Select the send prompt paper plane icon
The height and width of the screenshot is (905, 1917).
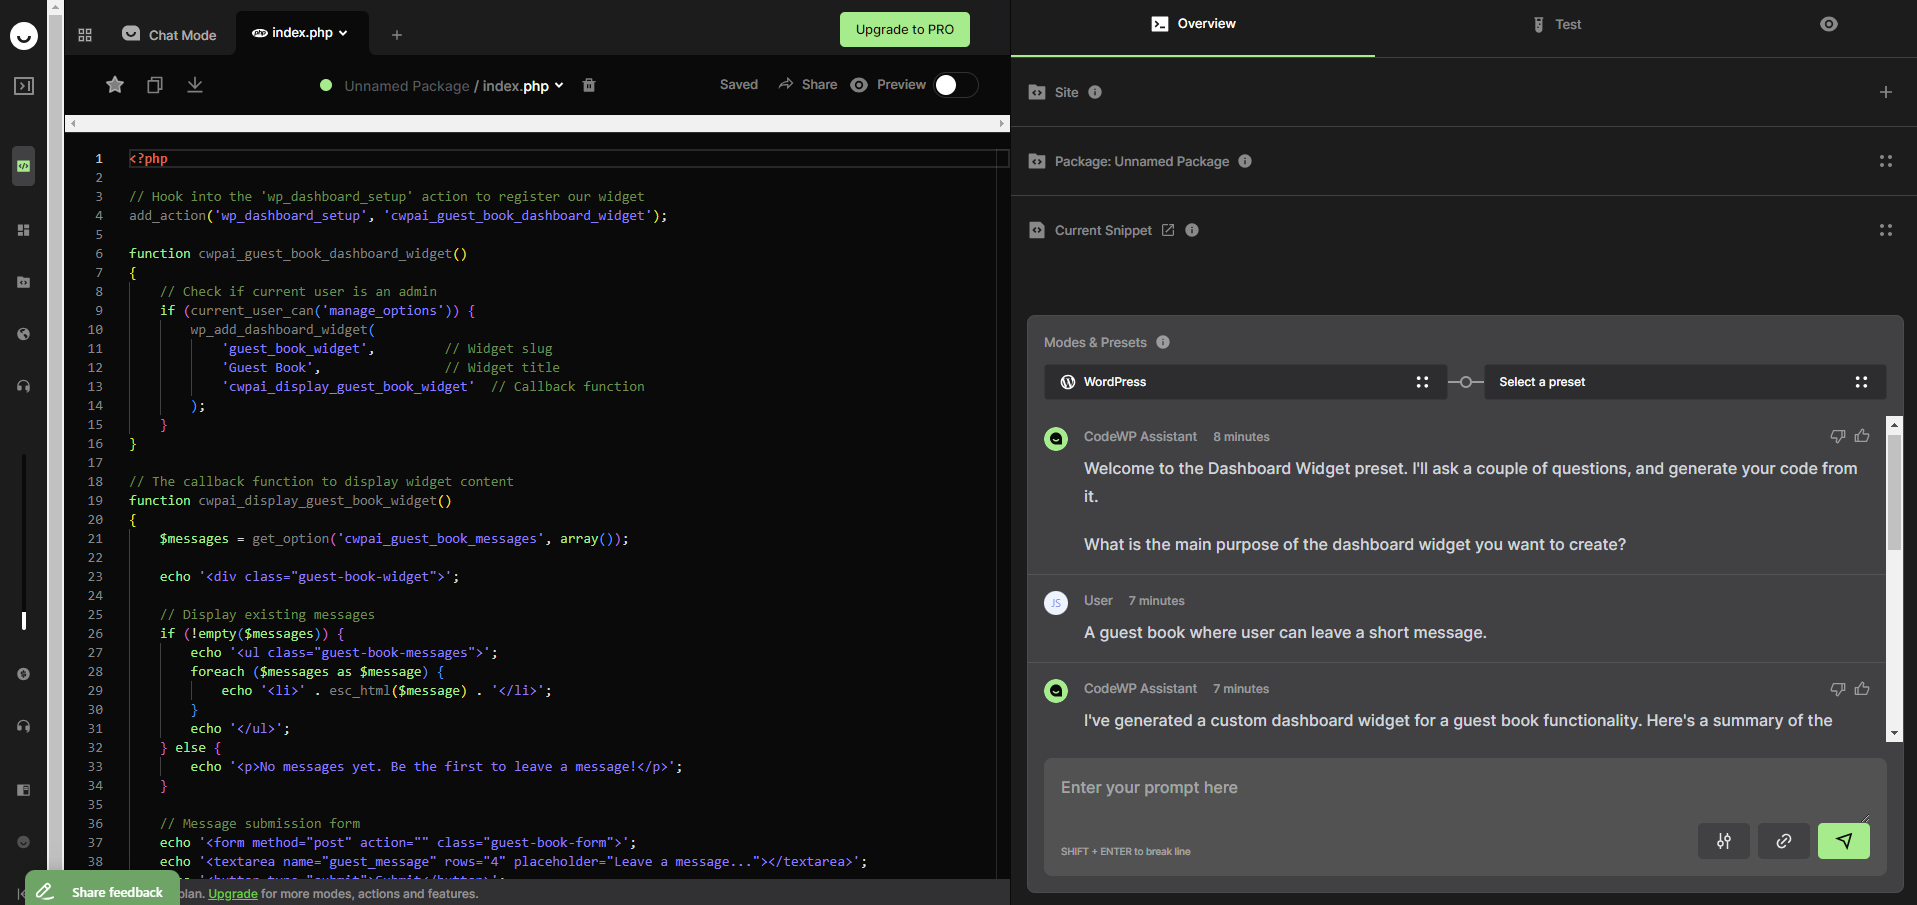pyautogui.click(x=1843, y=841)
